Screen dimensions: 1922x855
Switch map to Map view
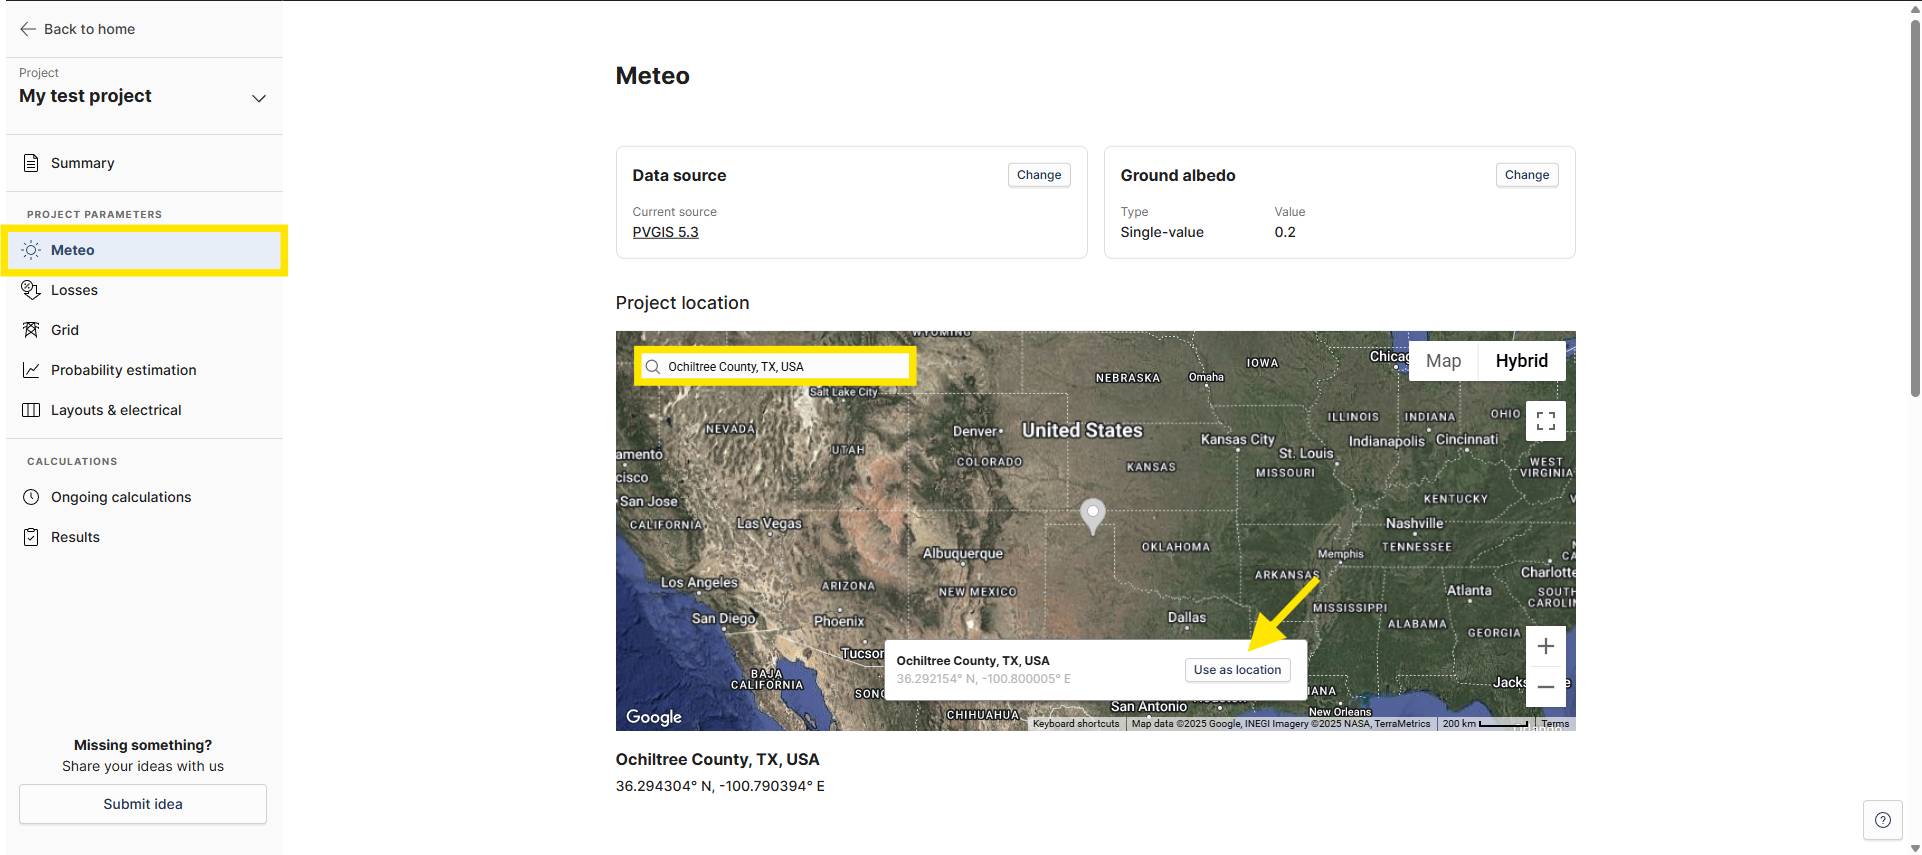pyautogui.click(x=1443, y=361)
